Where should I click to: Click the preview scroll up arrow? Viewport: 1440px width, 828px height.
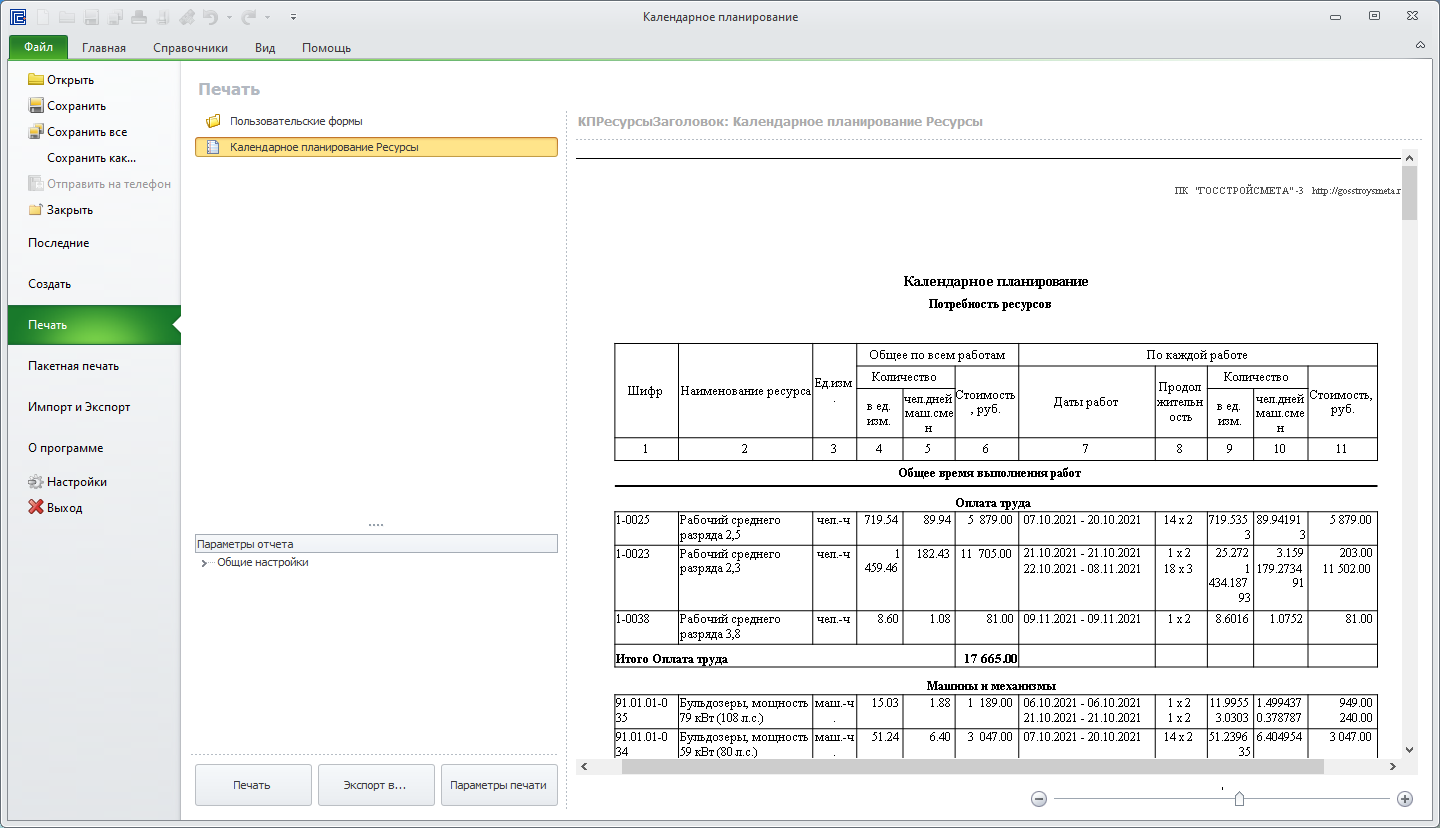[x=1410, y=158]
